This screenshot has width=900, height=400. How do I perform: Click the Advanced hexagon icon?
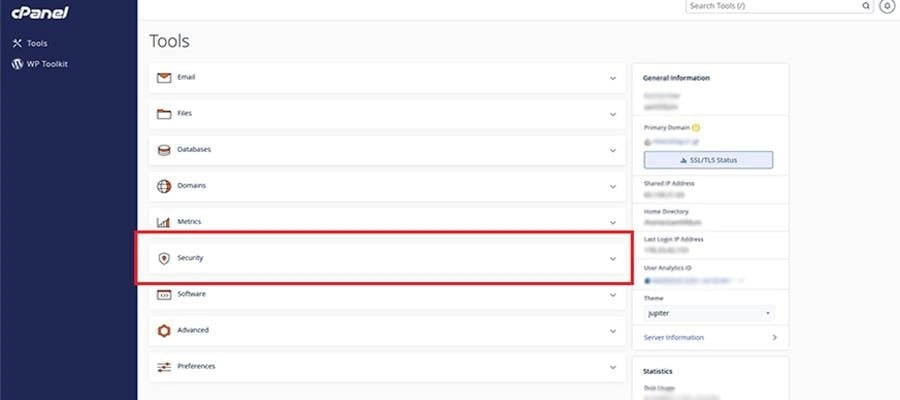(x=164, y=330)
